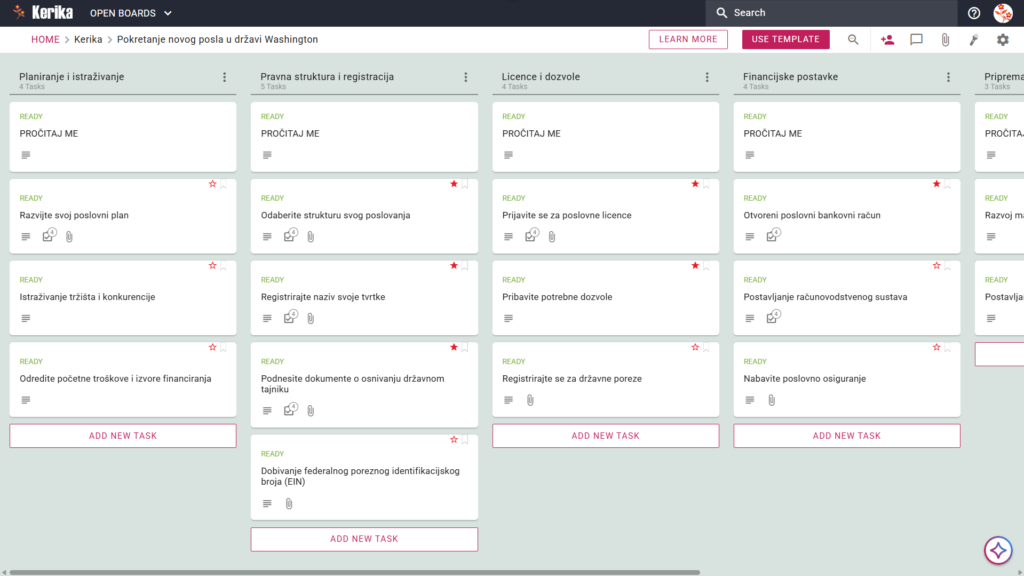
Task: Click checklist icon on Otvoreni poslovni bankovni račun
Action: click(x=773, y=235)
